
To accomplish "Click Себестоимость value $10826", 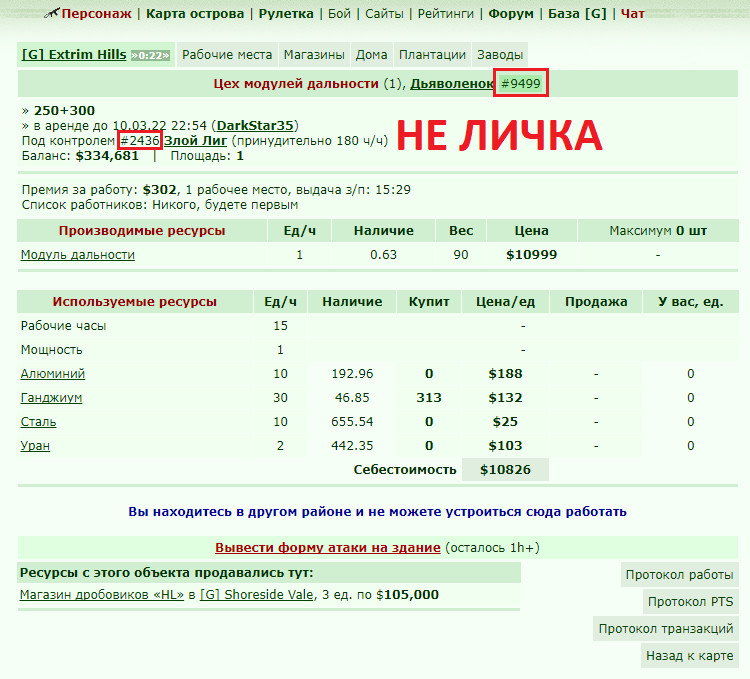I will point(505,470).
